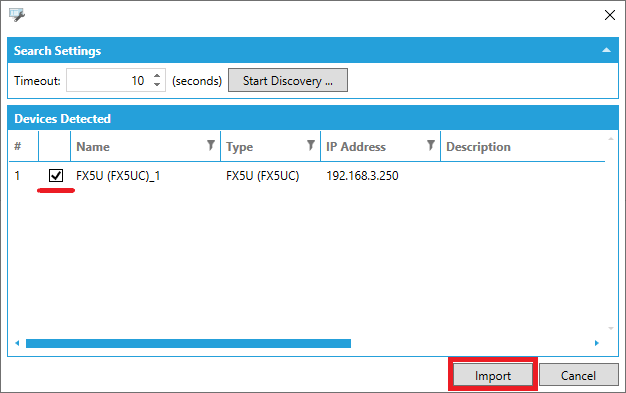
Task: Close the dialog window
Action: 610,15
